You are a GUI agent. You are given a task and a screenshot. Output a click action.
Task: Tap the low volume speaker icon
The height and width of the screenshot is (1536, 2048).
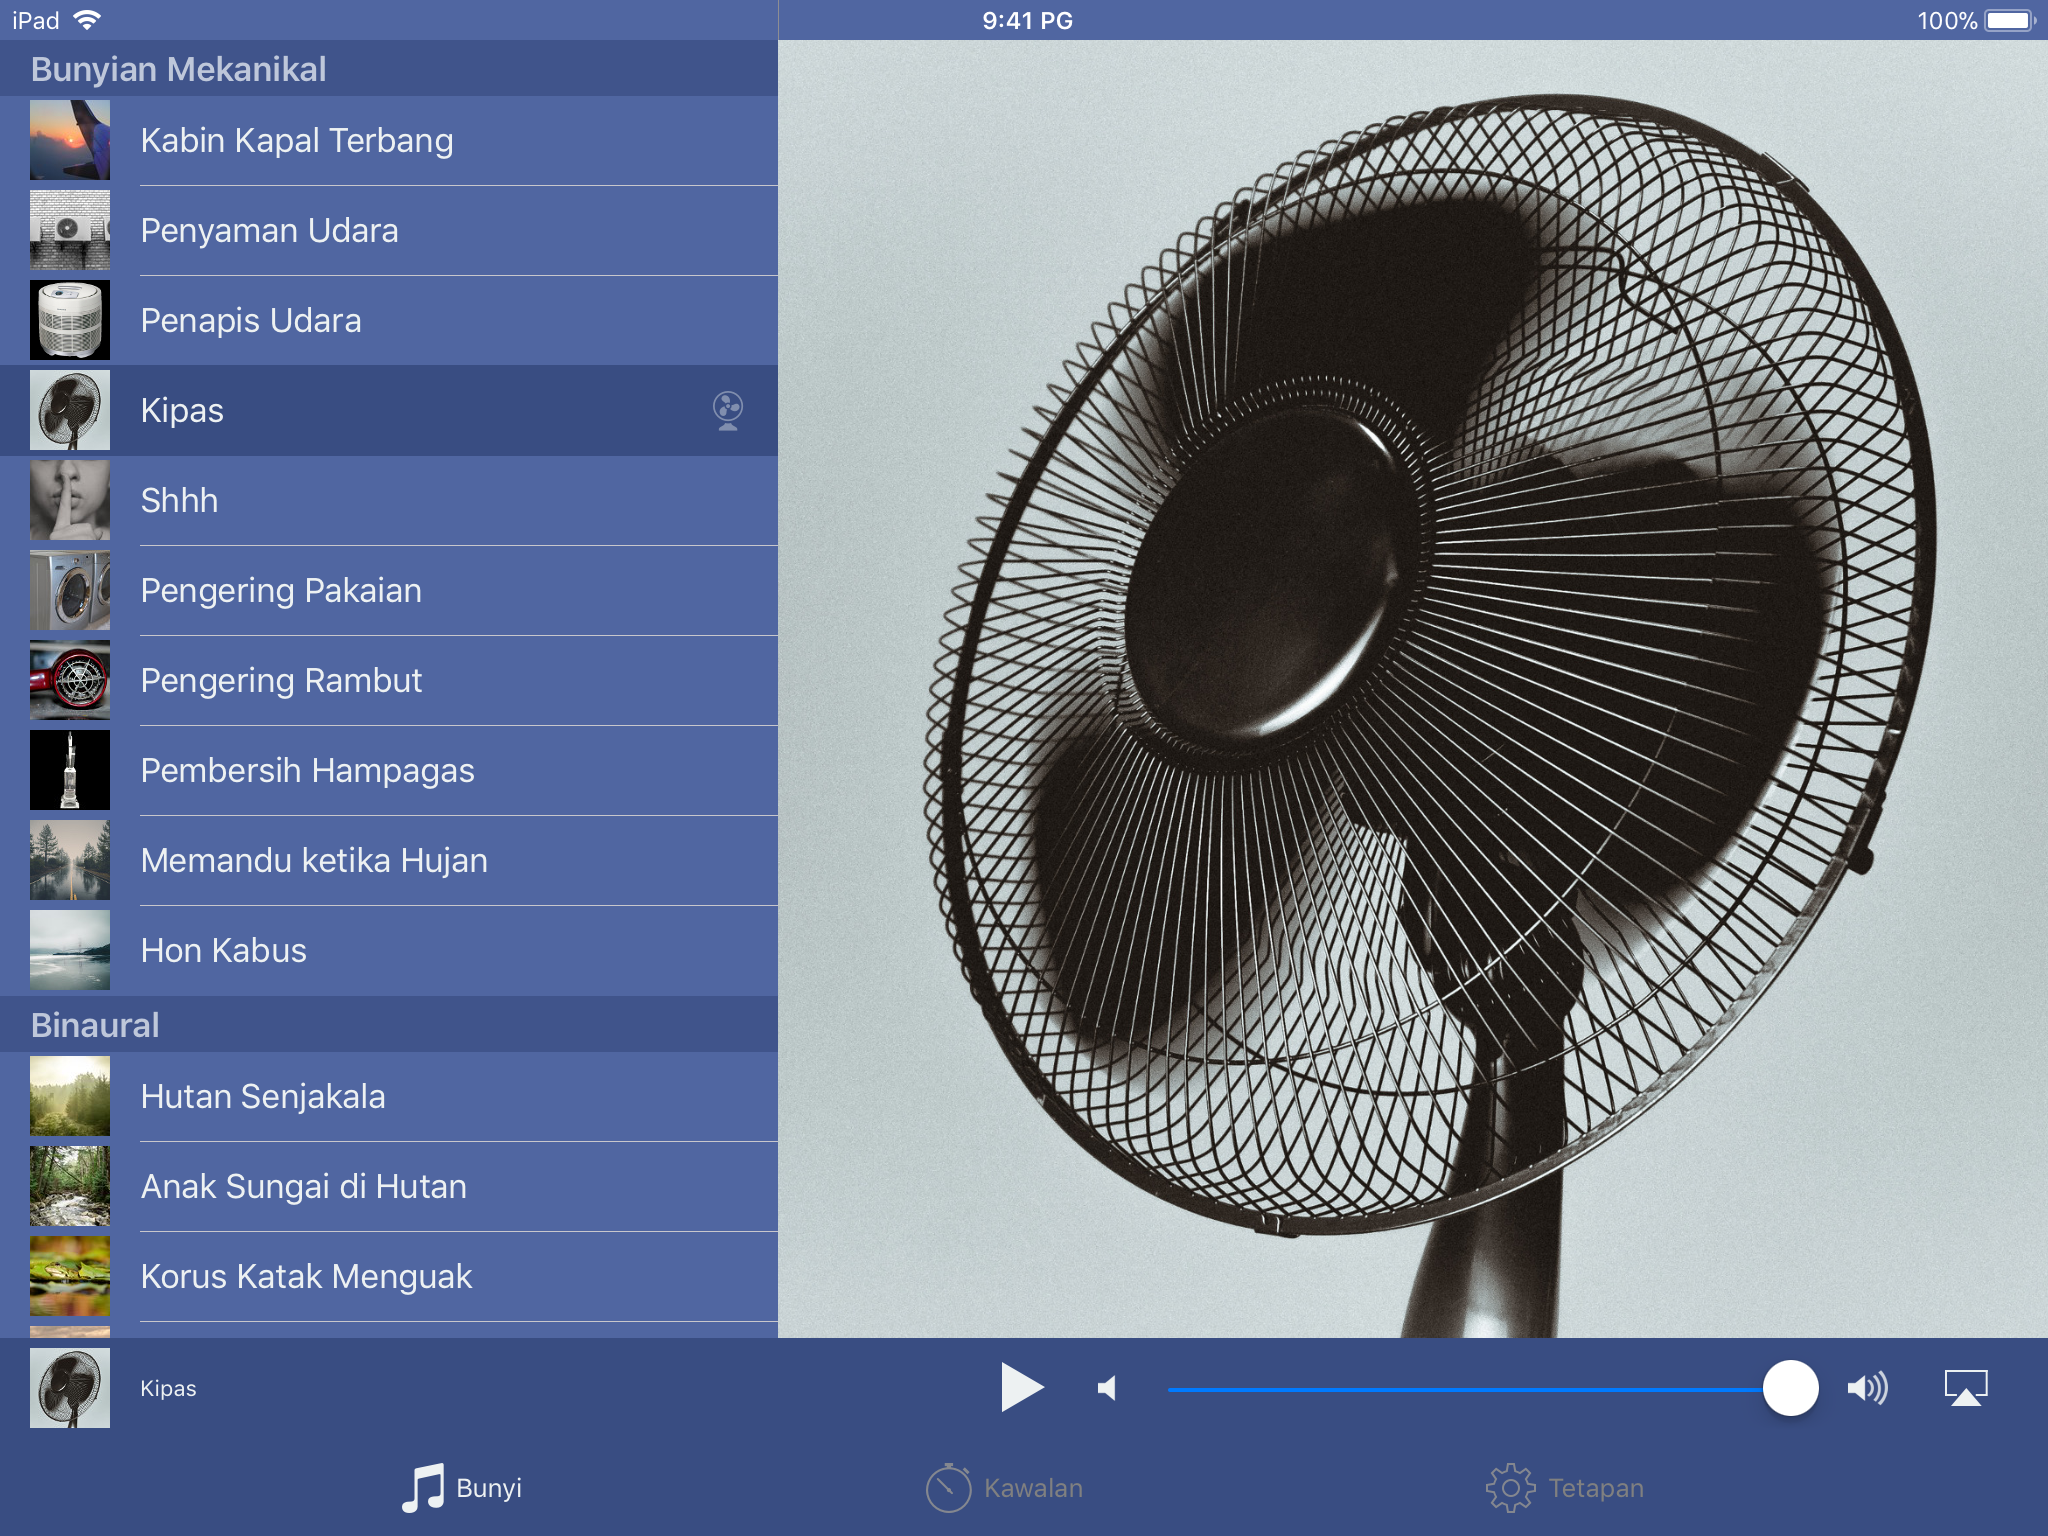click(x=1107, y=1388)
